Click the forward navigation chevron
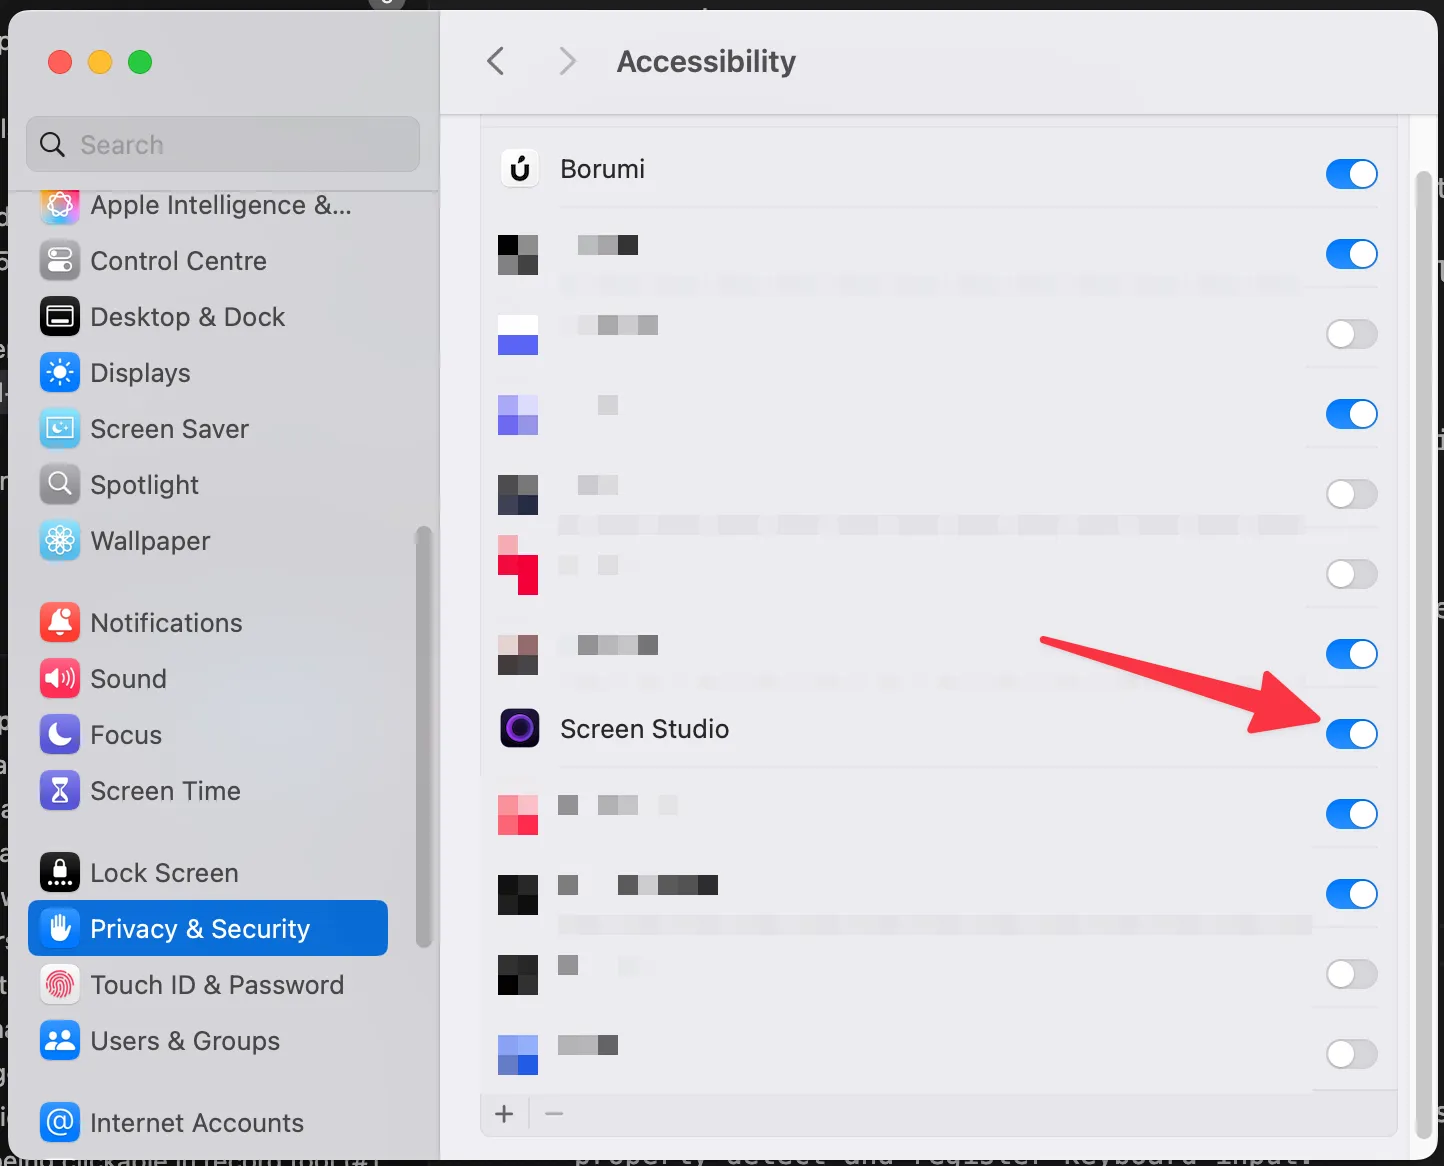The width and height of the screenshot is (1444, 1166). click(567, 61)
